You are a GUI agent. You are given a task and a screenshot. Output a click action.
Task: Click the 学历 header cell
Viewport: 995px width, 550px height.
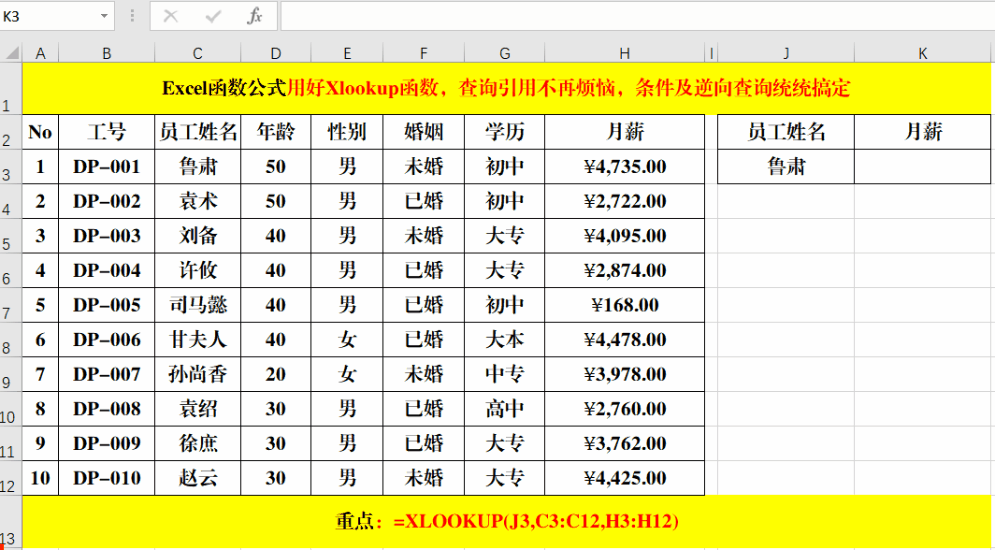pos(504,132)
